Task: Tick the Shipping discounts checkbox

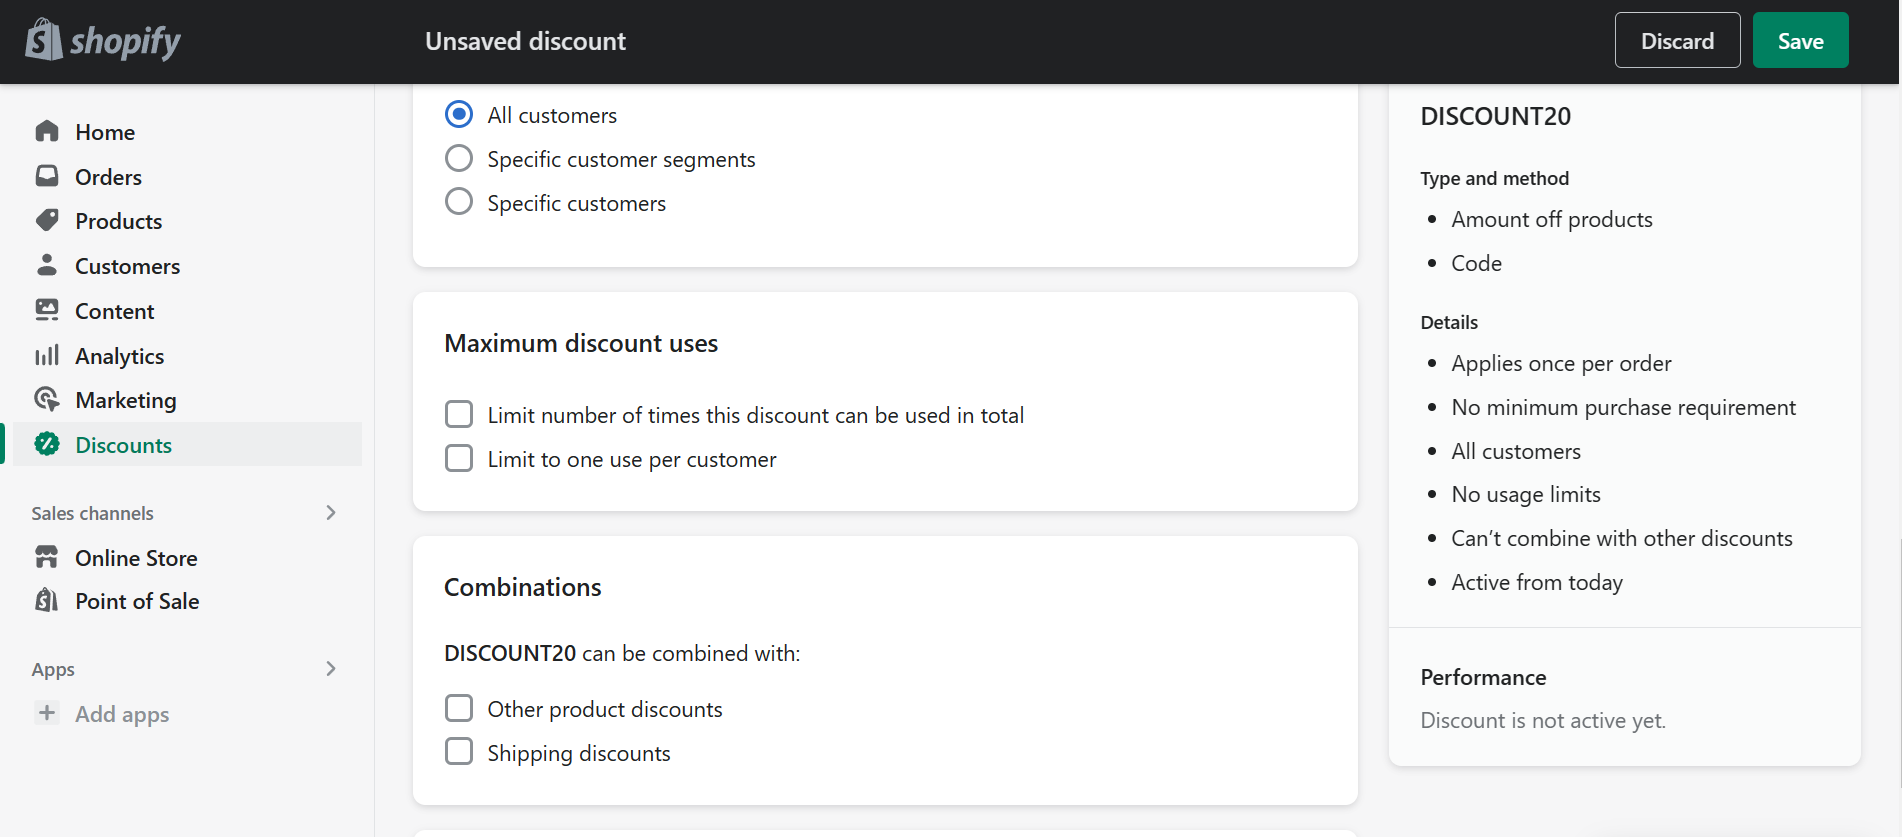Action: pyautogui.click(x=459, y=752)
